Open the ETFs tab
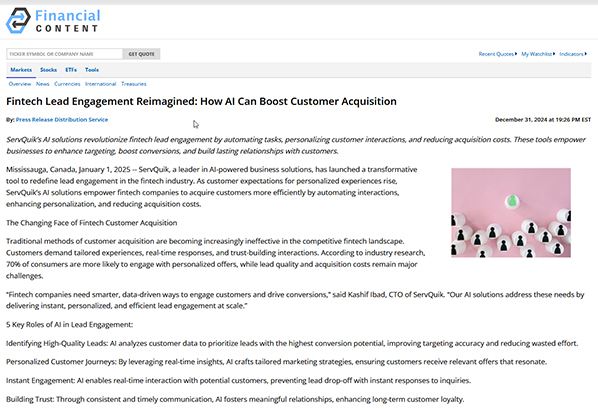Viewport: 598px width, 409px height. pyautogui.click(x=71, y=70)
